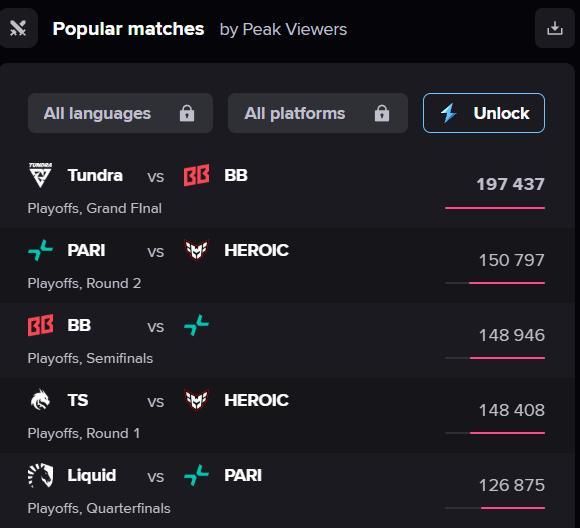The width and height of the screenshot is (580, 528).
Task: Click the lock icon on All platforms
Action: [382, 113]
